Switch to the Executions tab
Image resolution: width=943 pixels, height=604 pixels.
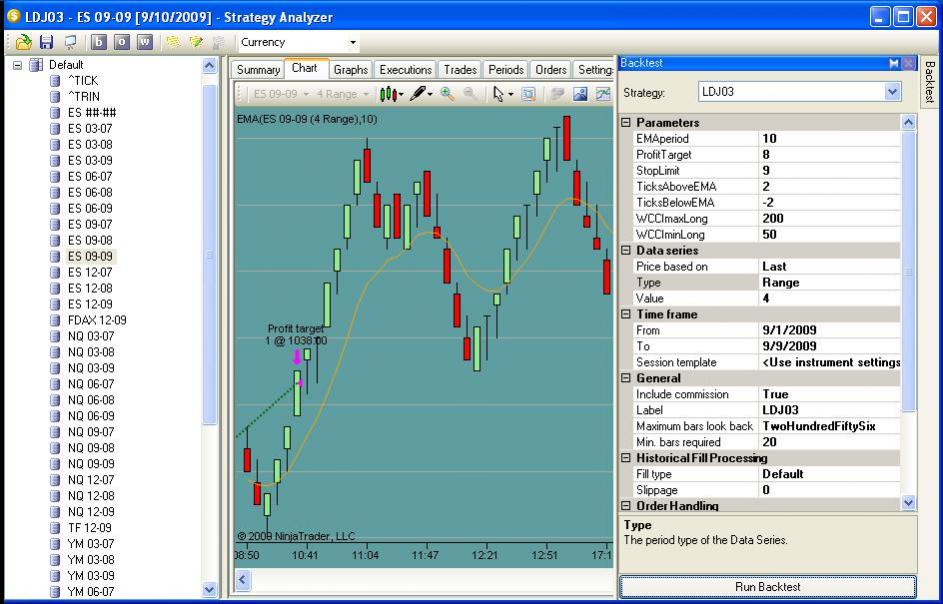coord(405,70)
